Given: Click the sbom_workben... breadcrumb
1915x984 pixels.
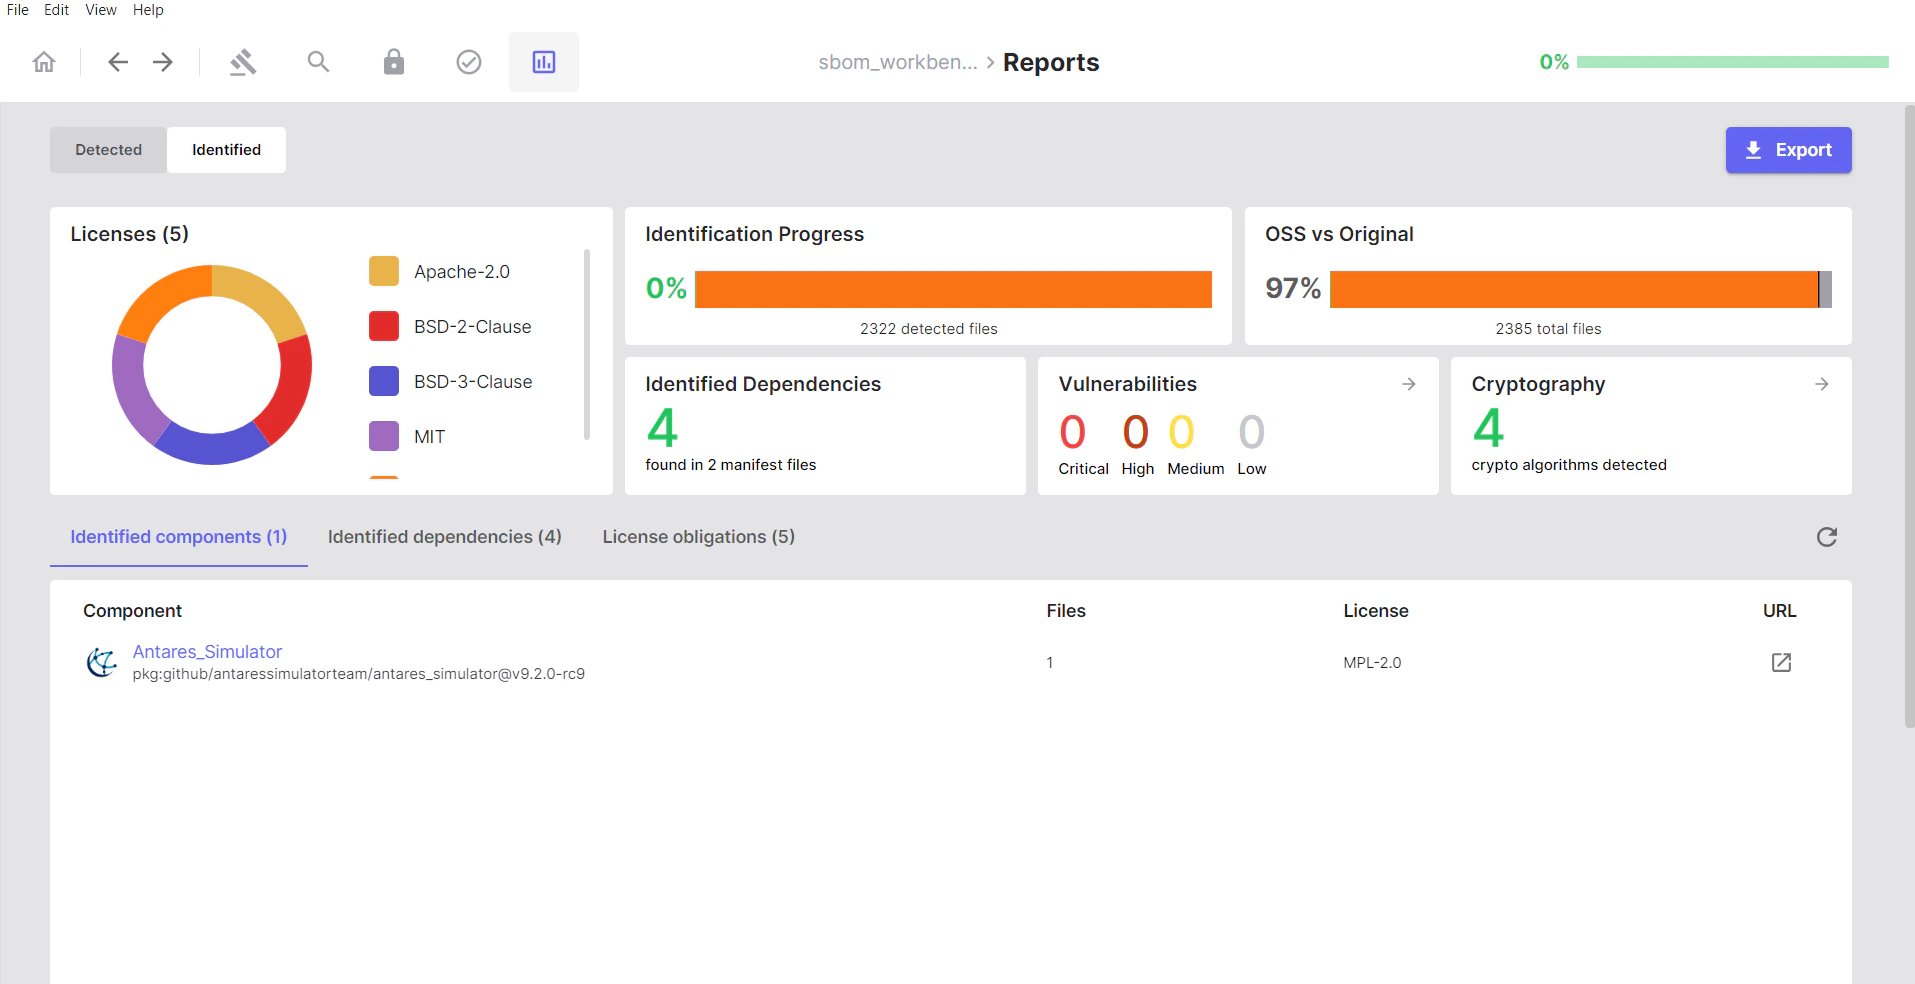Looking at the screenshot, I should (x=898, y=62).
